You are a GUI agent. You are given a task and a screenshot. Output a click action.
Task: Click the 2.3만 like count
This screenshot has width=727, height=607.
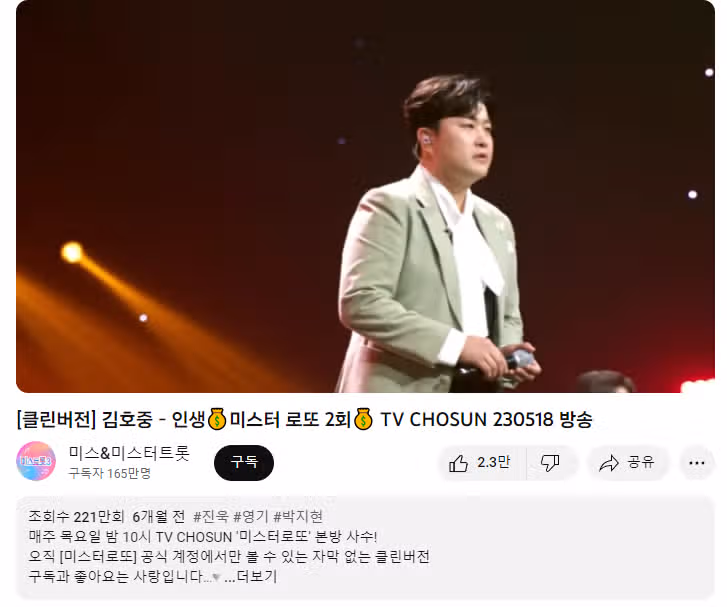click(493, 462)
